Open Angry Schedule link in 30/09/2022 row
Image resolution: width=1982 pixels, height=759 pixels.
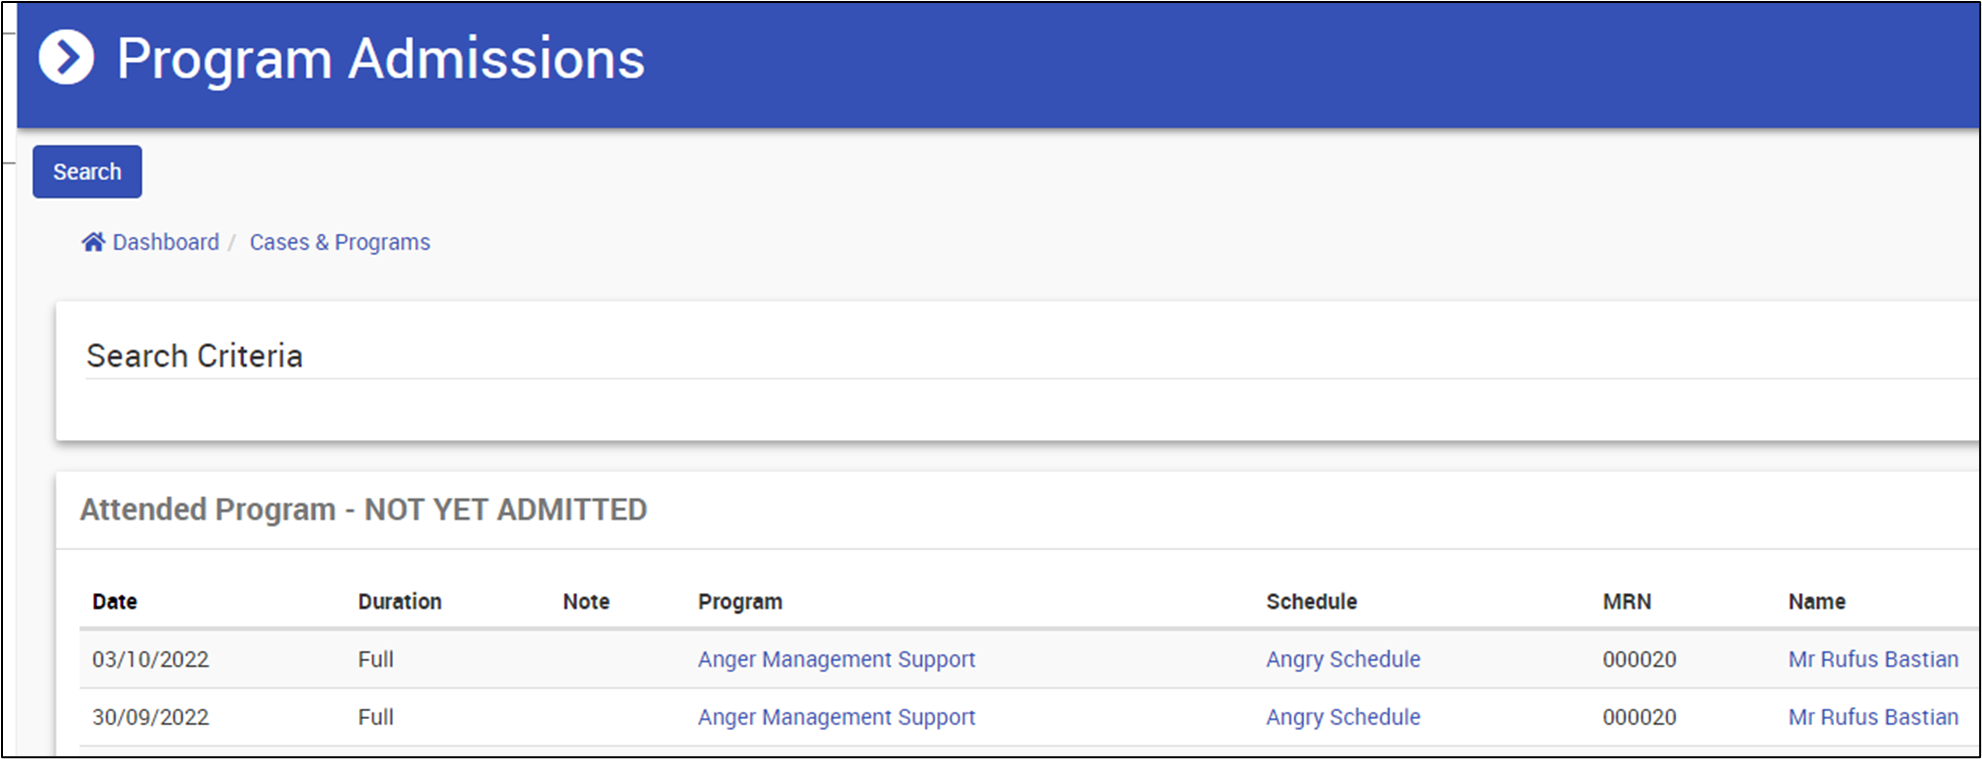click(1343, 718)
